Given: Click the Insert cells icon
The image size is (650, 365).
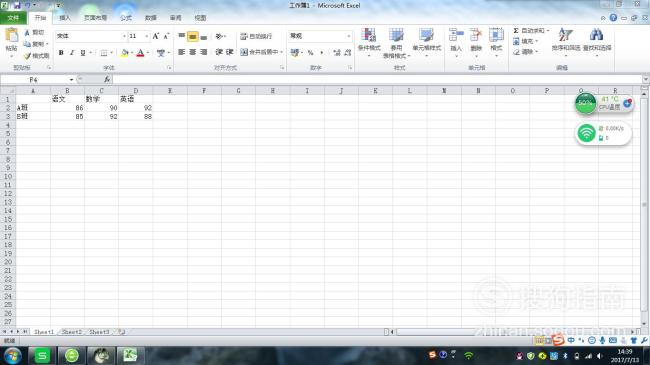Looking at the screenshot, I should (x=456, y=35).
